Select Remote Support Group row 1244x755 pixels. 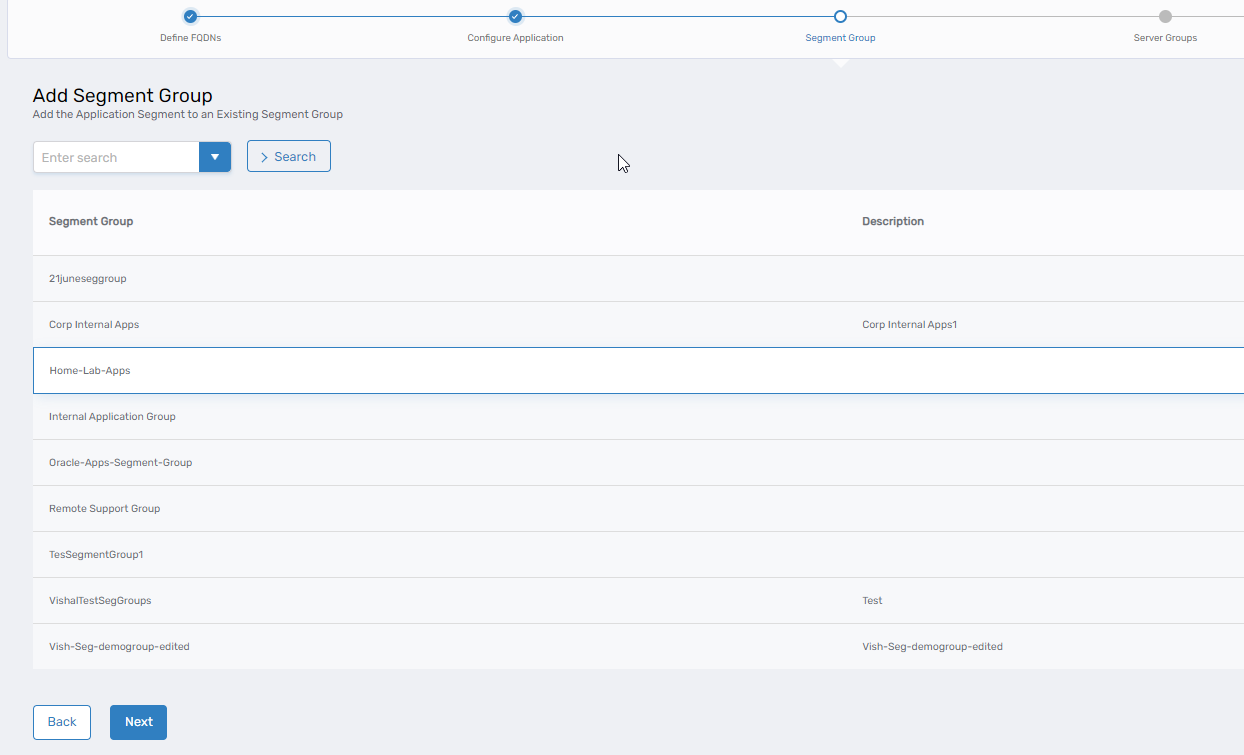click(x=104, y=509)
